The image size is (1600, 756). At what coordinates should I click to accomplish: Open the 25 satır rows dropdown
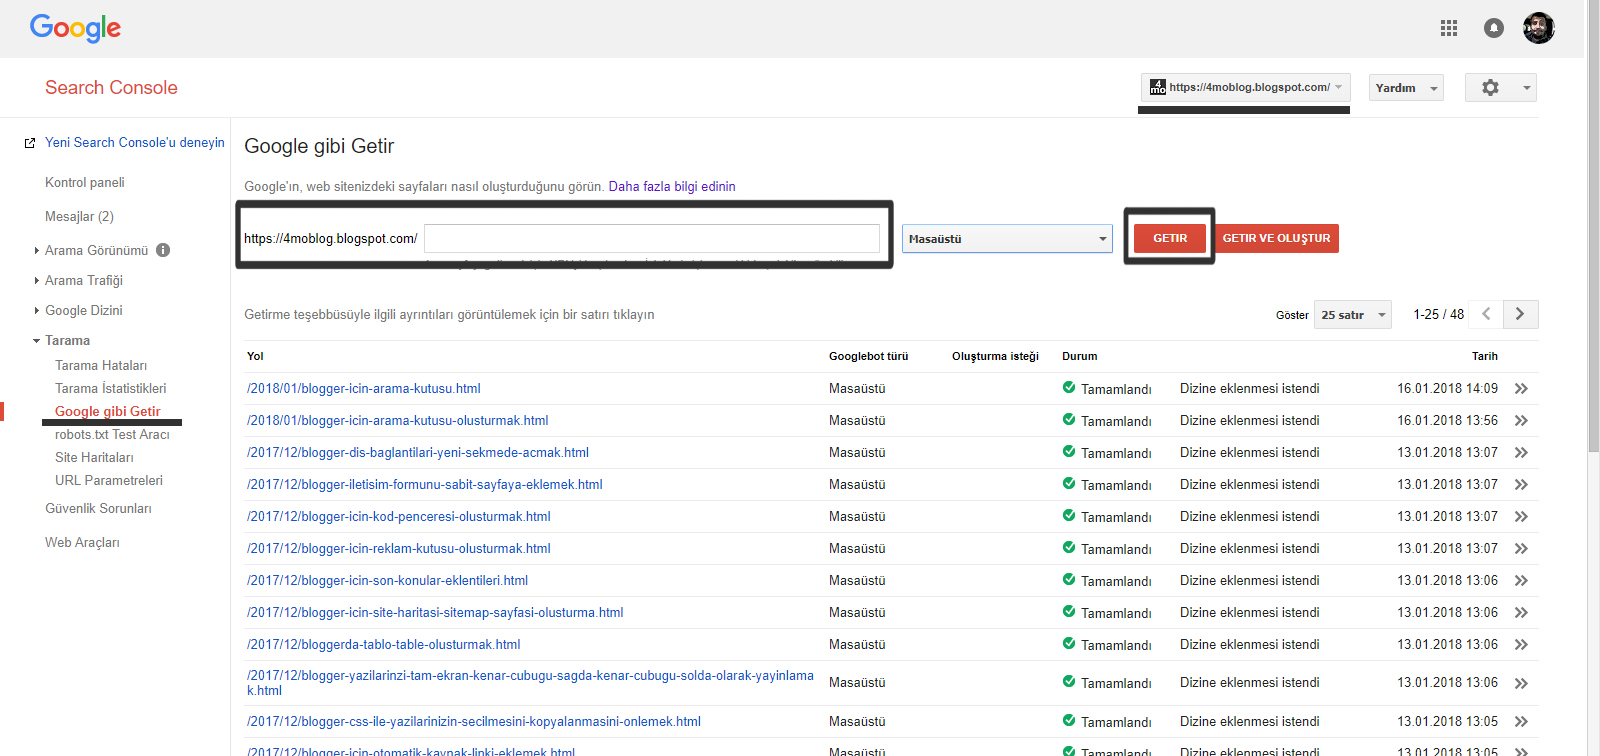pos(1353,314)
